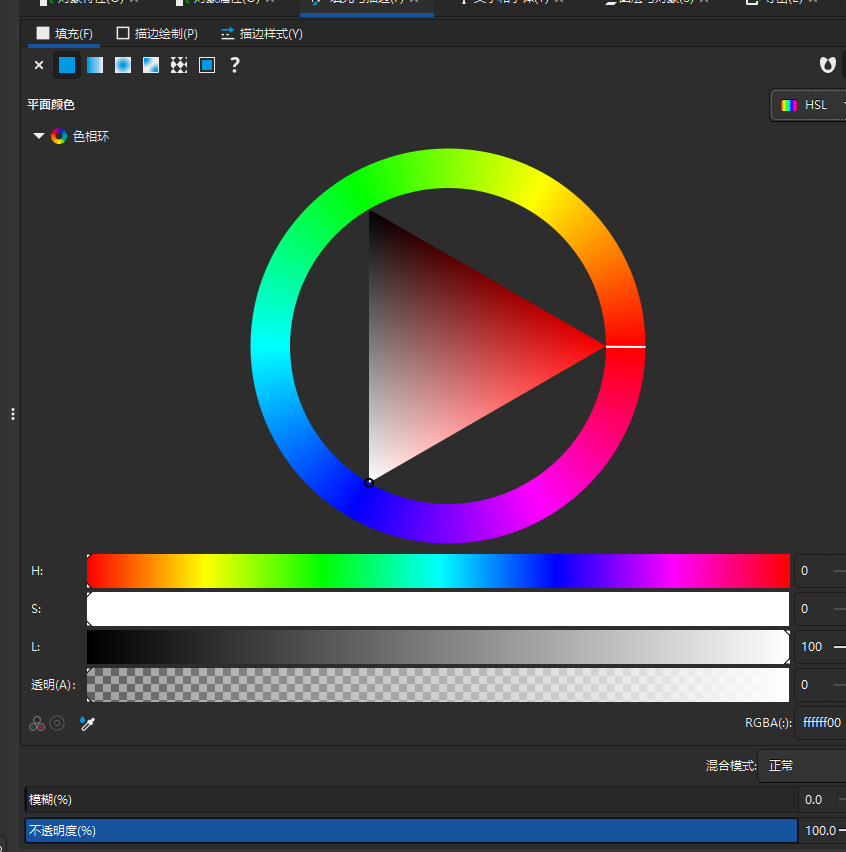Click the 透明(A) alpha checkered slider

point(438,685)
